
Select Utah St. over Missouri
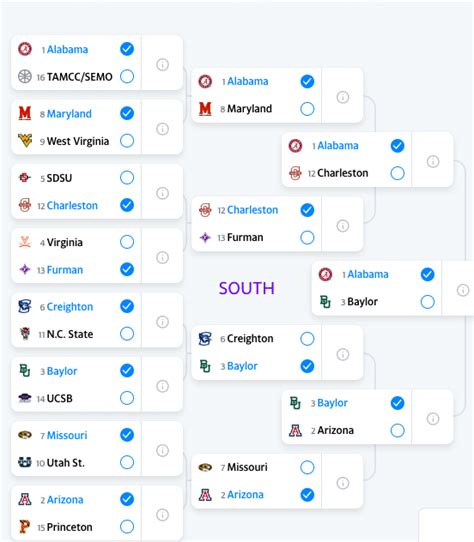coord(127,462)
